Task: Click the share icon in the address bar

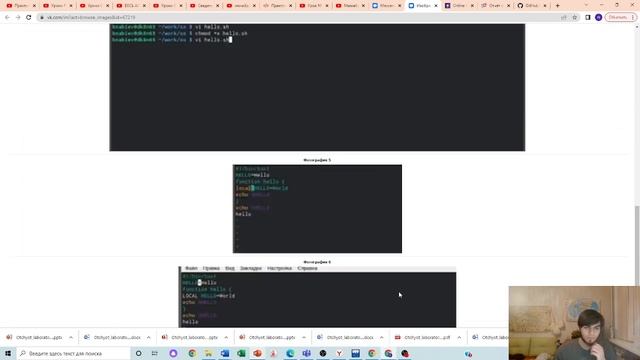Action: 564,18
